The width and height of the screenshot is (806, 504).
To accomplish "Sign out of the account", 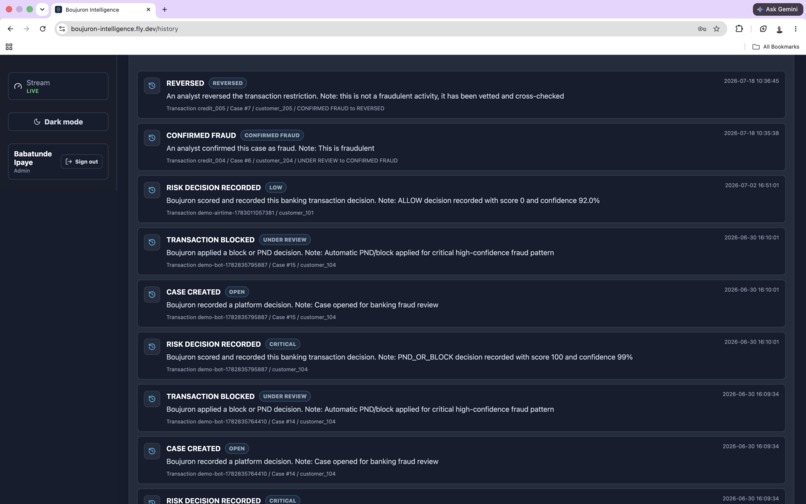I will (x=82, y=161).
